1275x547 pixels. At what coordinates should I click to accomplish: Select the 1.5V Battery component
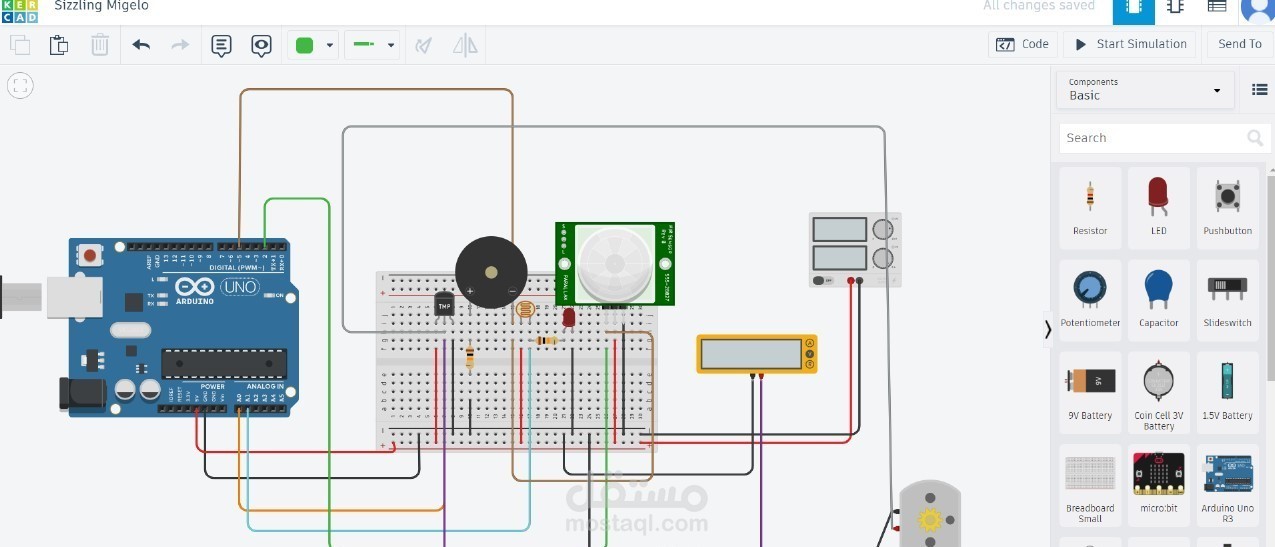click(1228, 392)
